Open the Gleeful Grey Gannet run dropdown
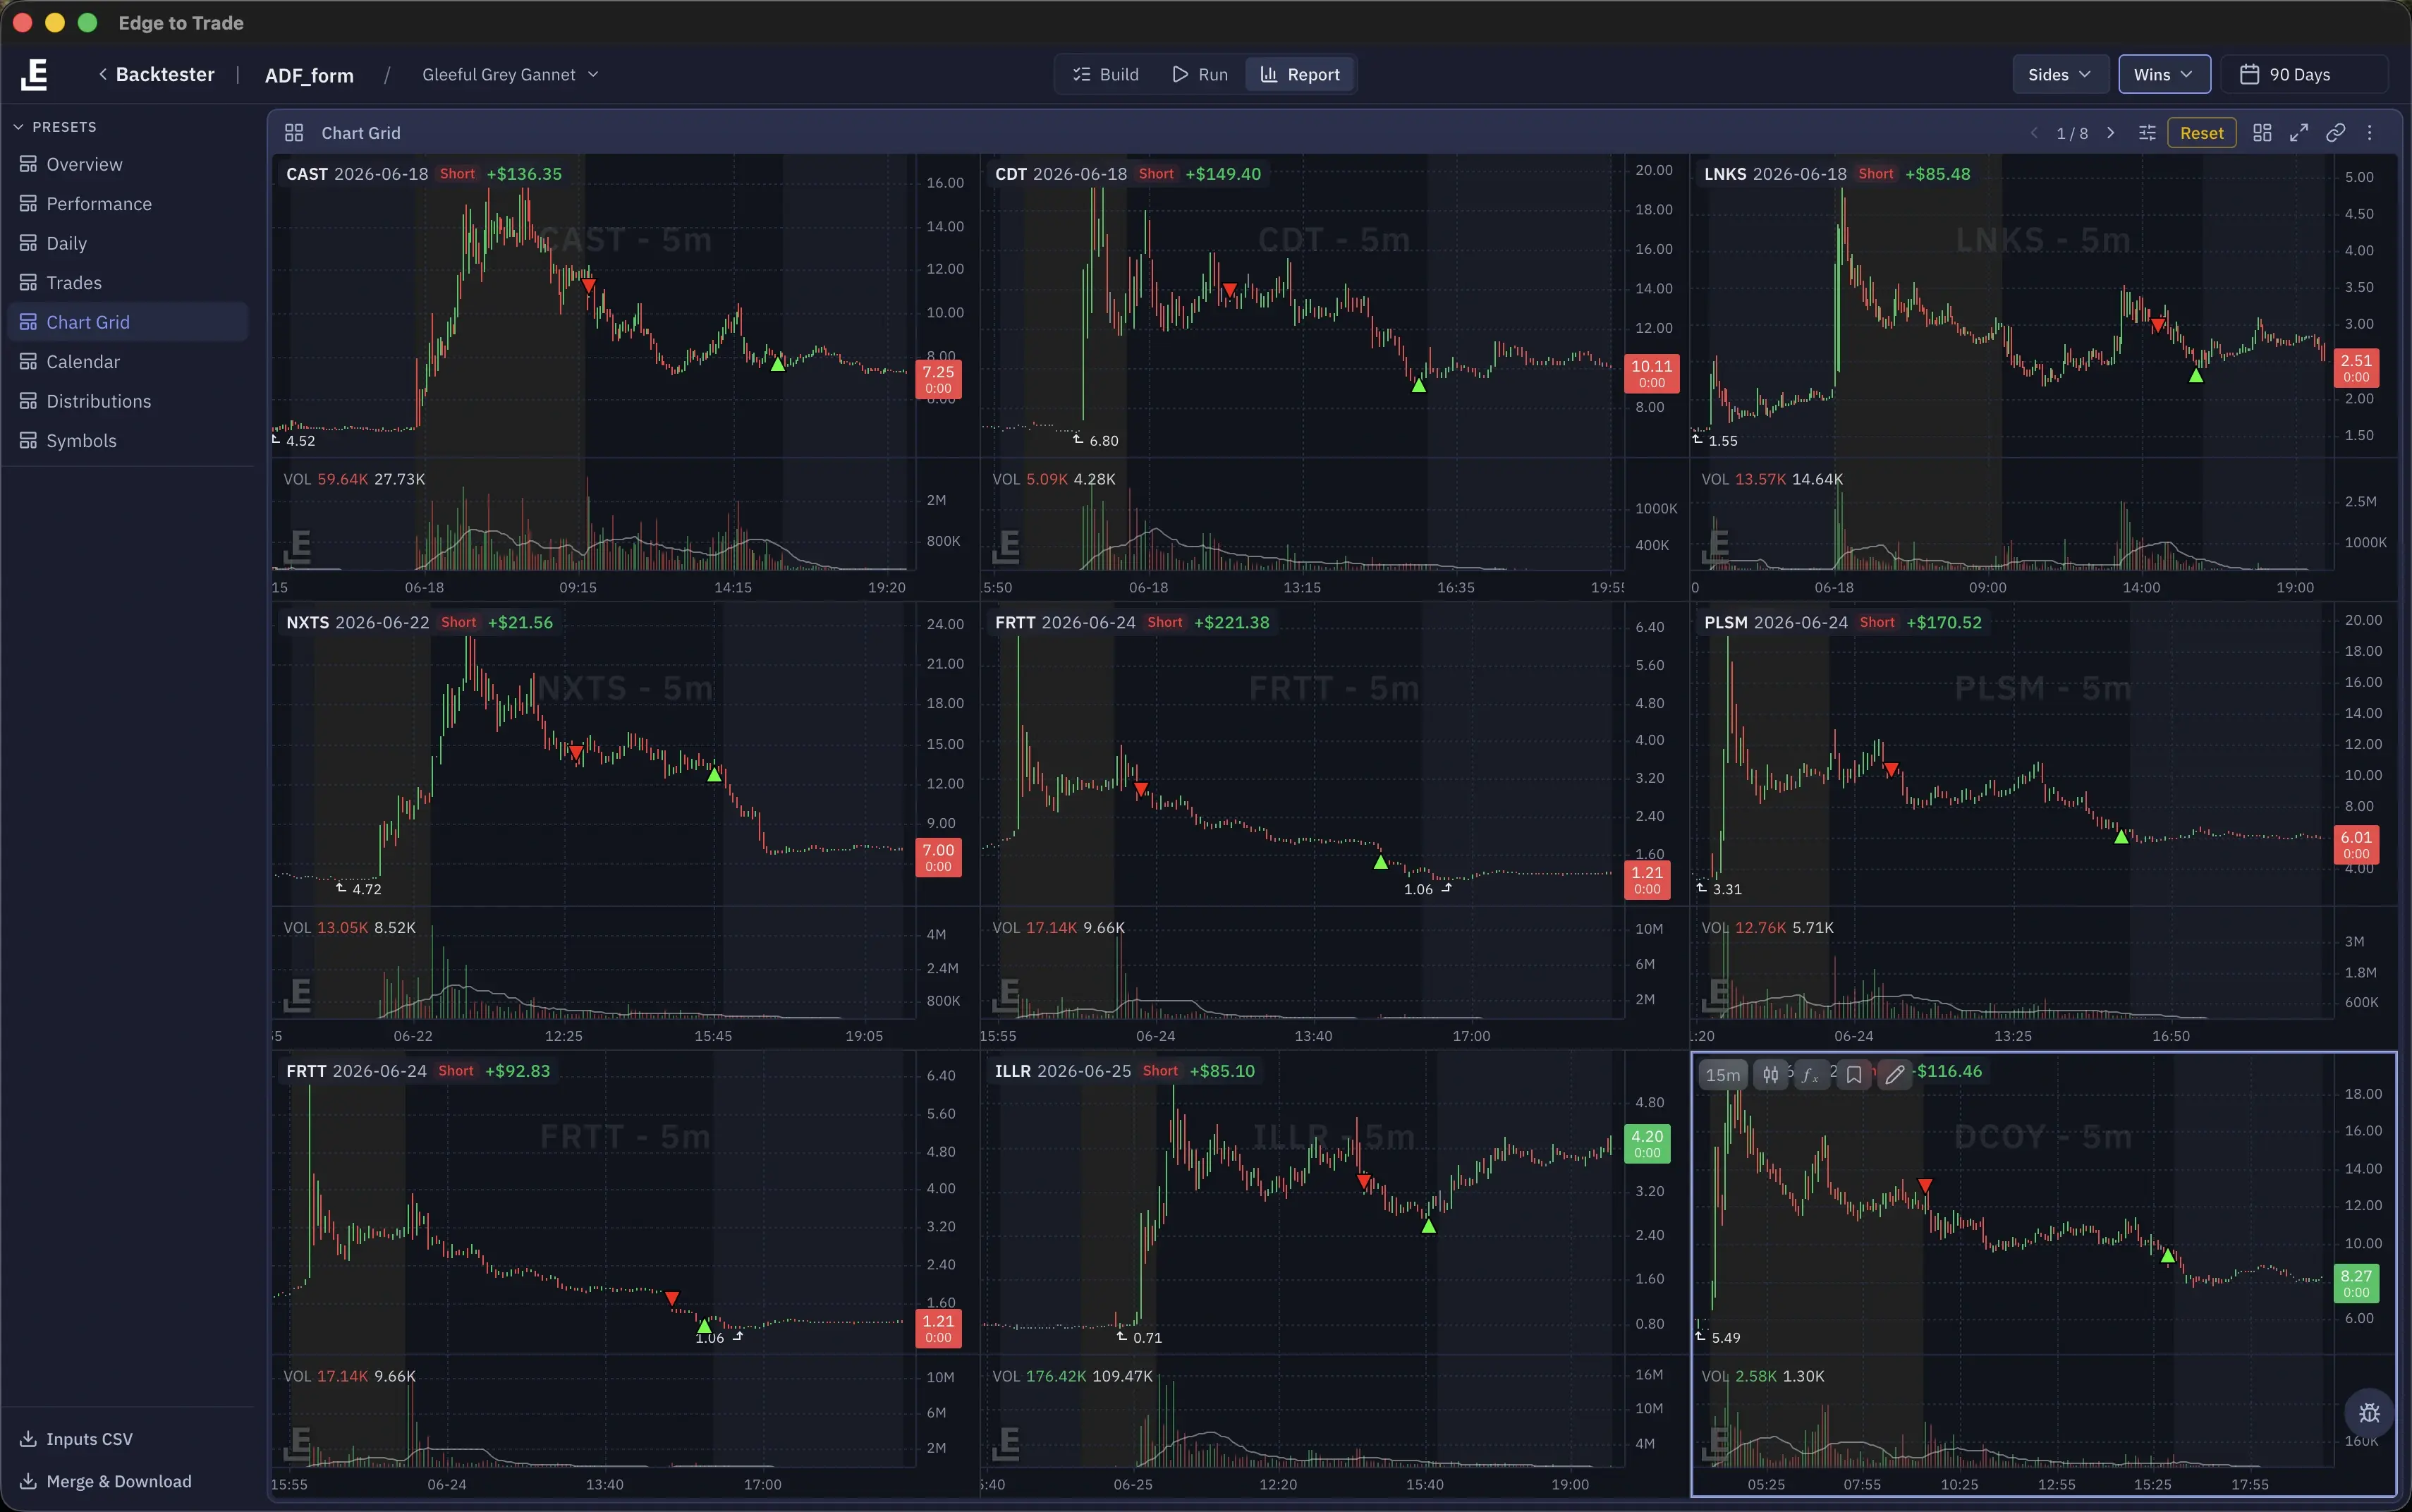2412x1512 pixels. pos(510,74)
